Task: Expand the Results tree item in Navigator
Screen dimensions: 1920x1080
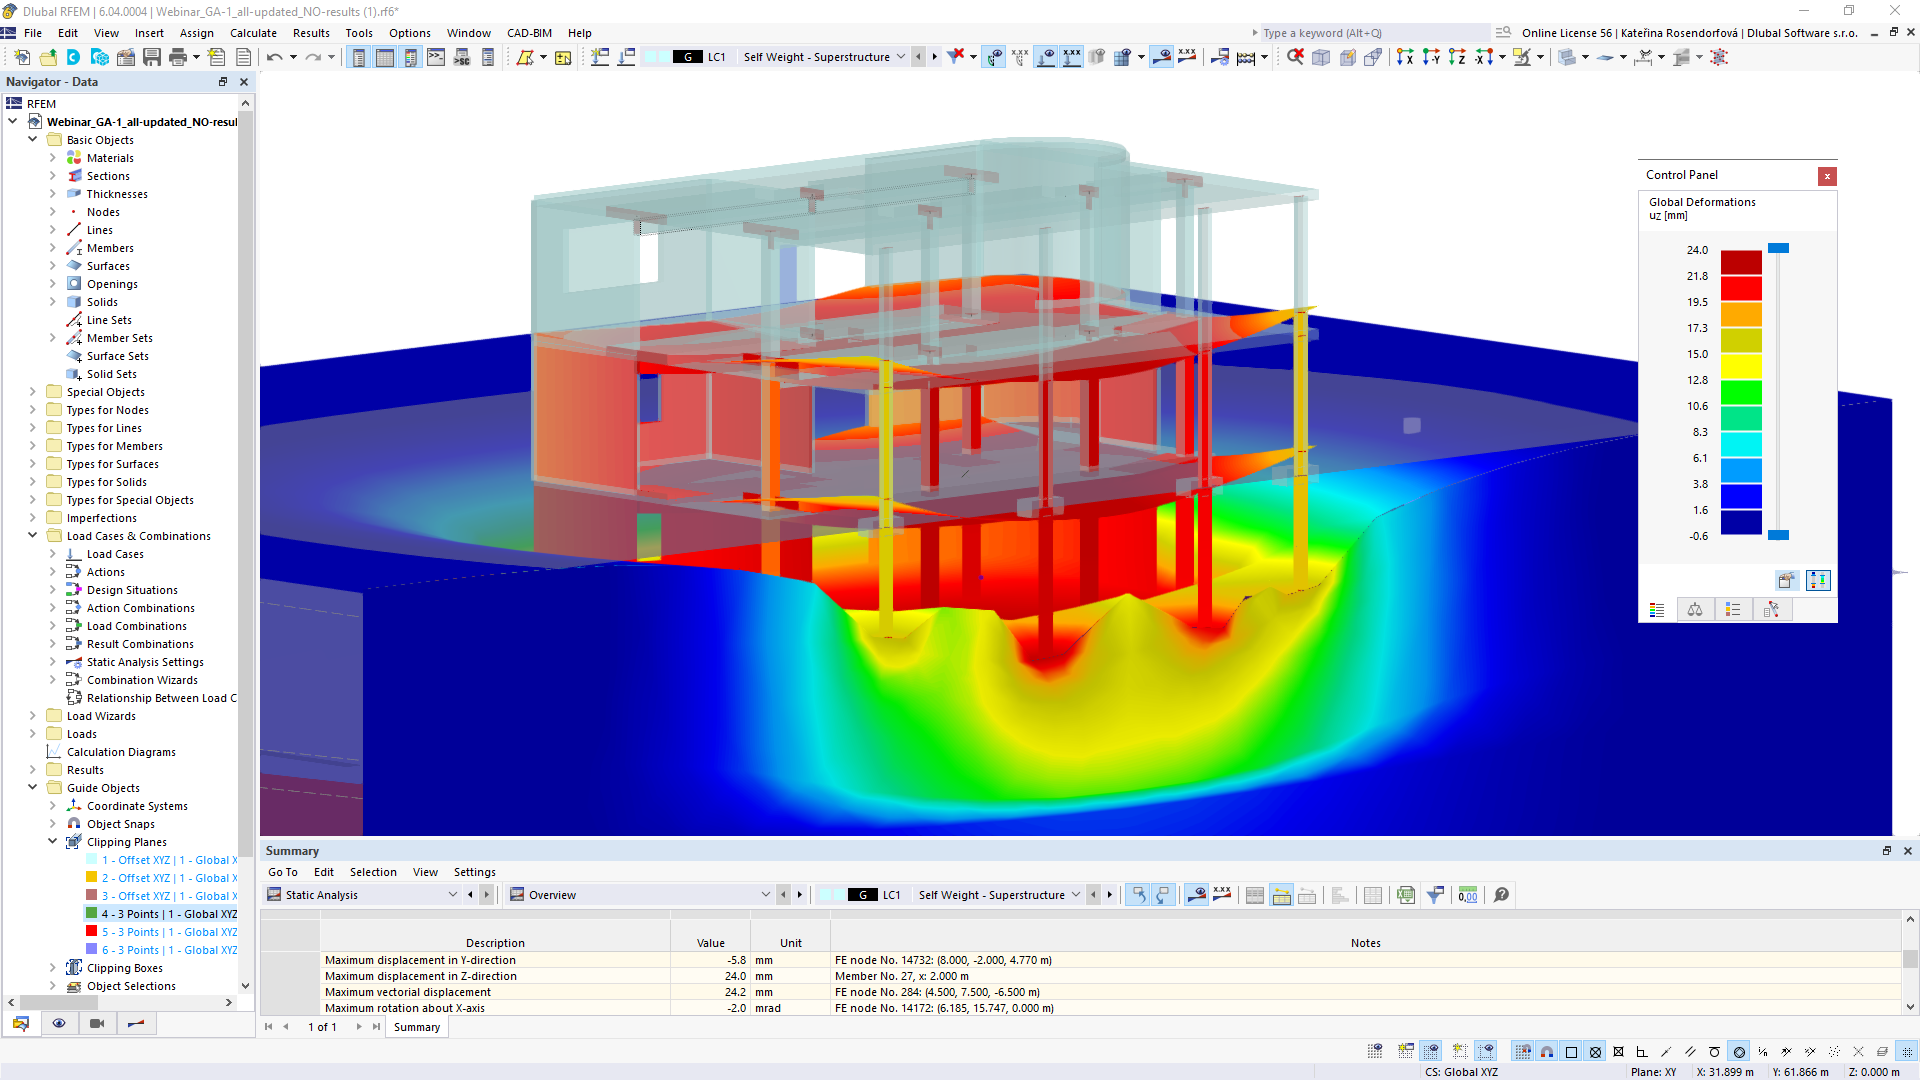Action: (x=29, y=769)
